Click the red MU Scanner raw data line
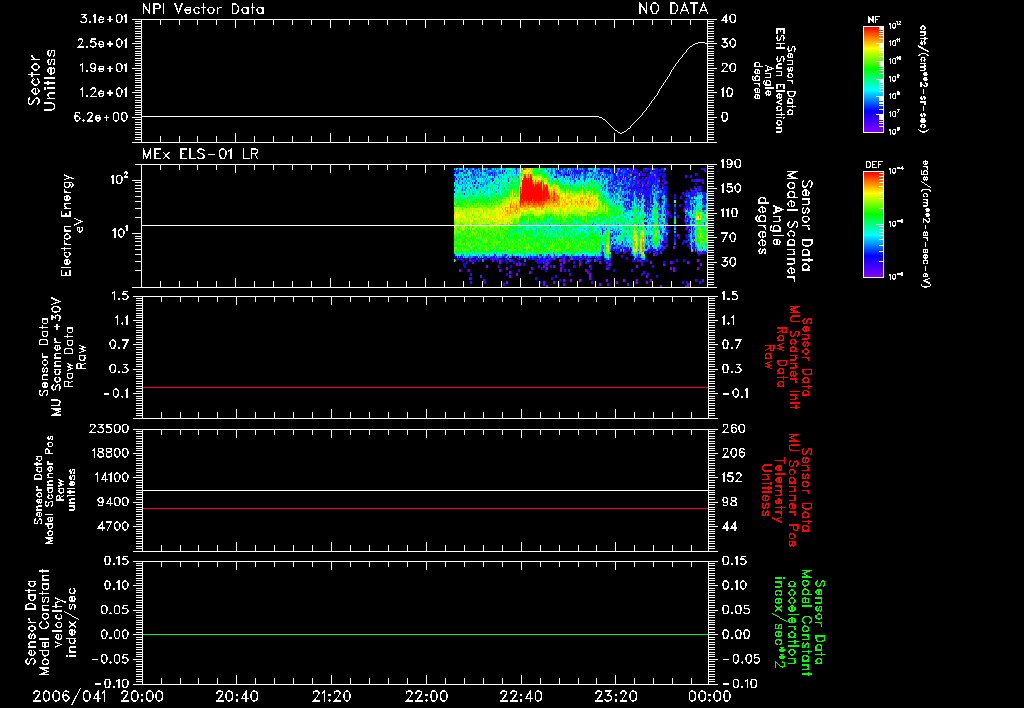The image size is (1024, 708). click(424, 387)
